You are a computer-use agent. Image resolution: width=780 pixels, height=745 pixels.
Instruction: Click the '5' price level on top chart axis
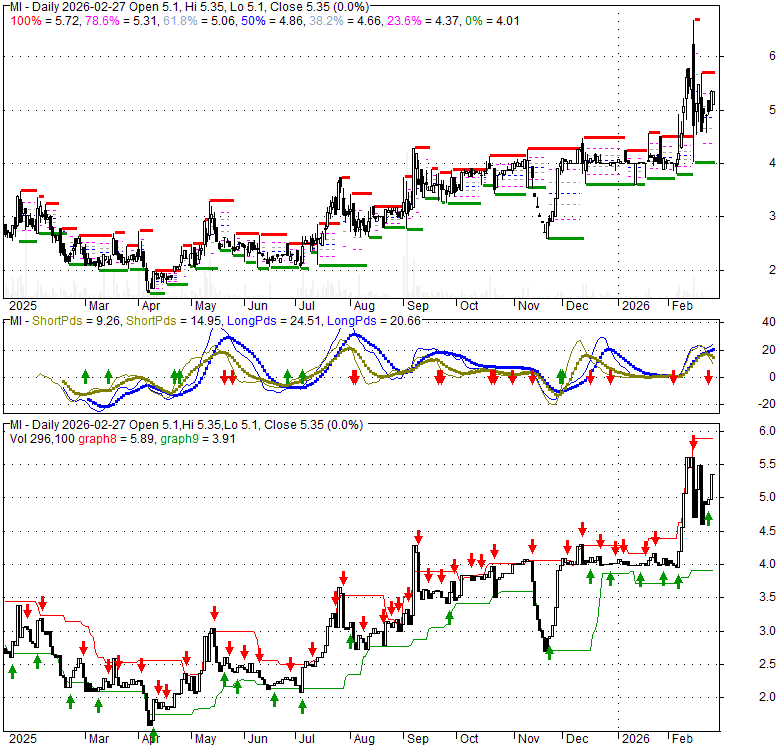[x=772, y=109]
